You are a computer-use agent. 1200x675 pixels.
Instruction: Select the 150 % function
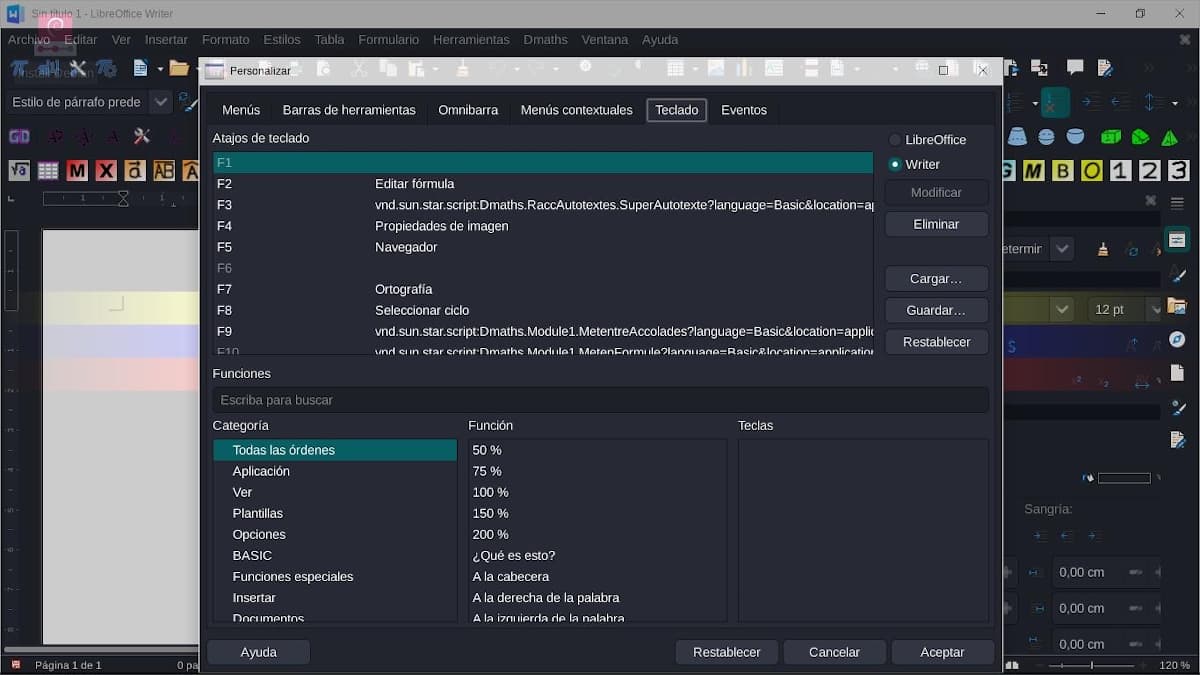597,513
